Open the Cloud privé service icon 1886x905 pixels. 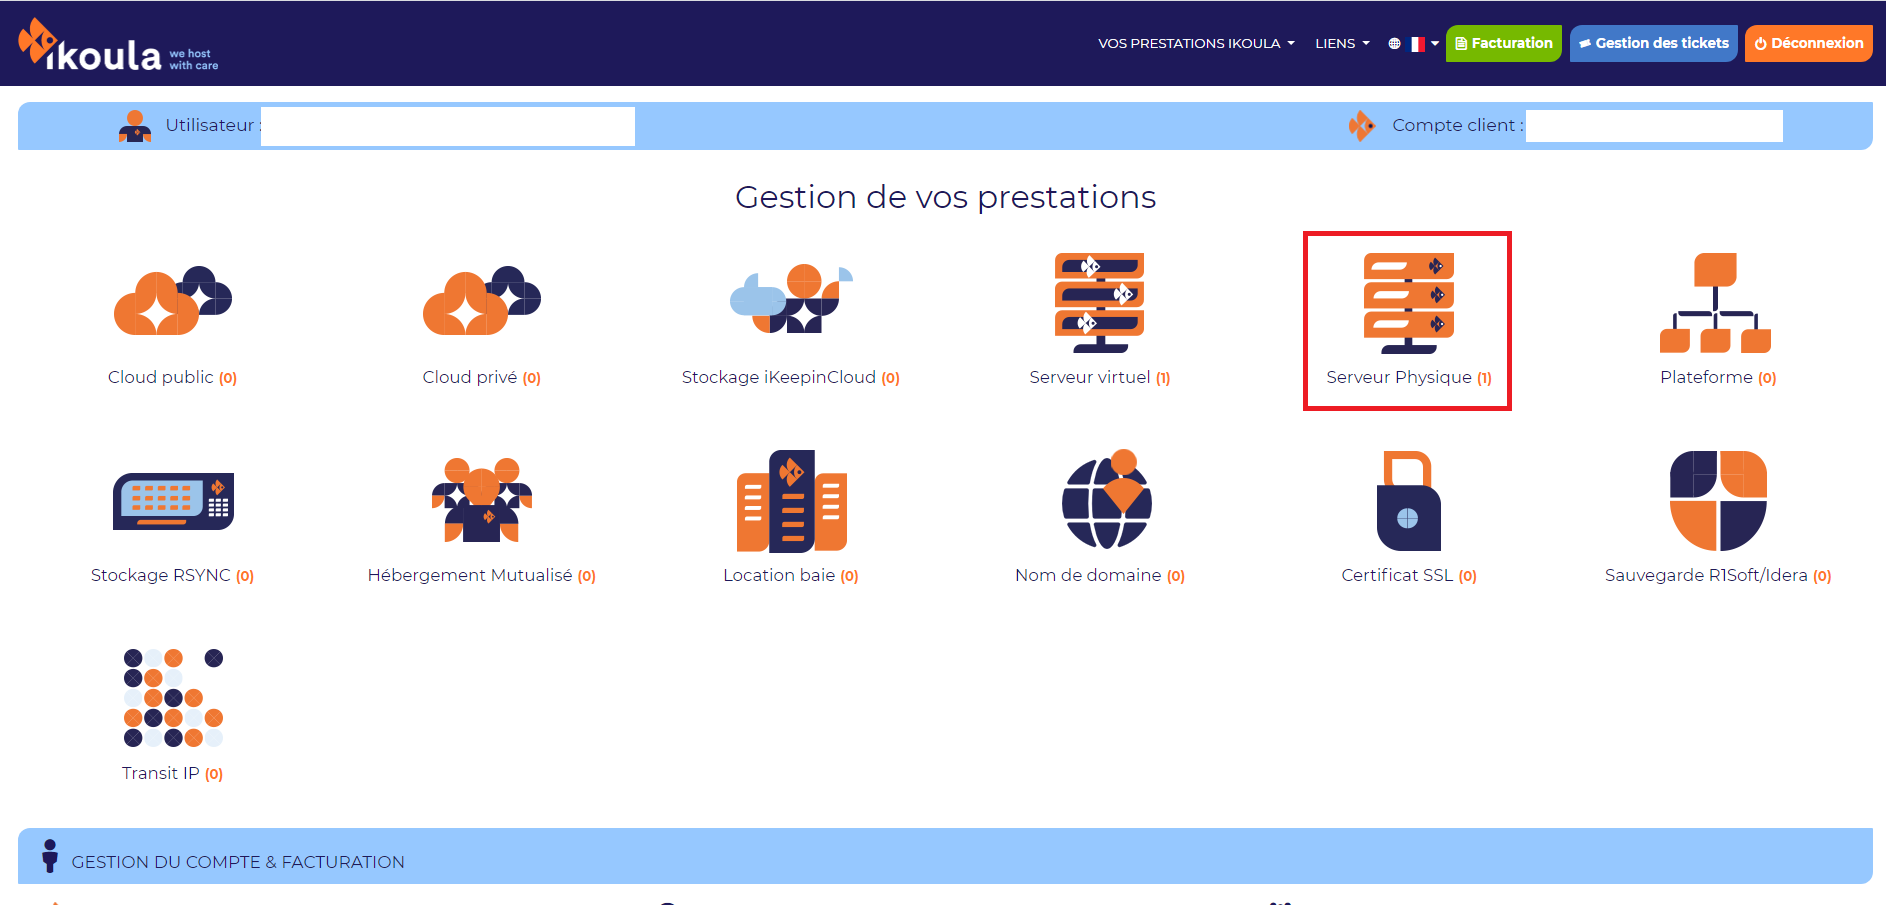coord(482,300)
